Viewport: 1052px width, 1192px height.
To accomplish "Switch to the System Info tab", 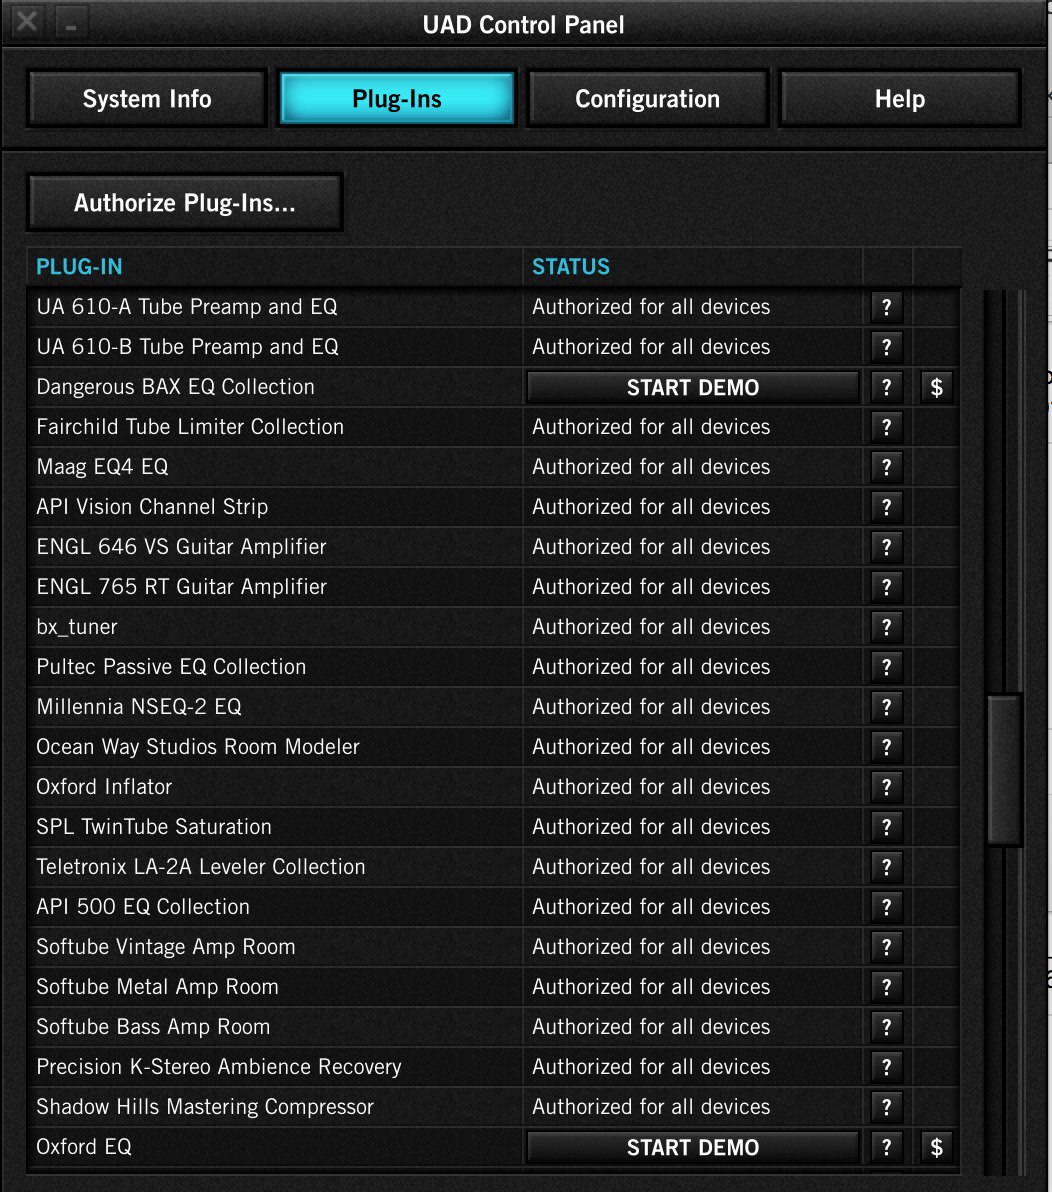I will coord(147,99).
